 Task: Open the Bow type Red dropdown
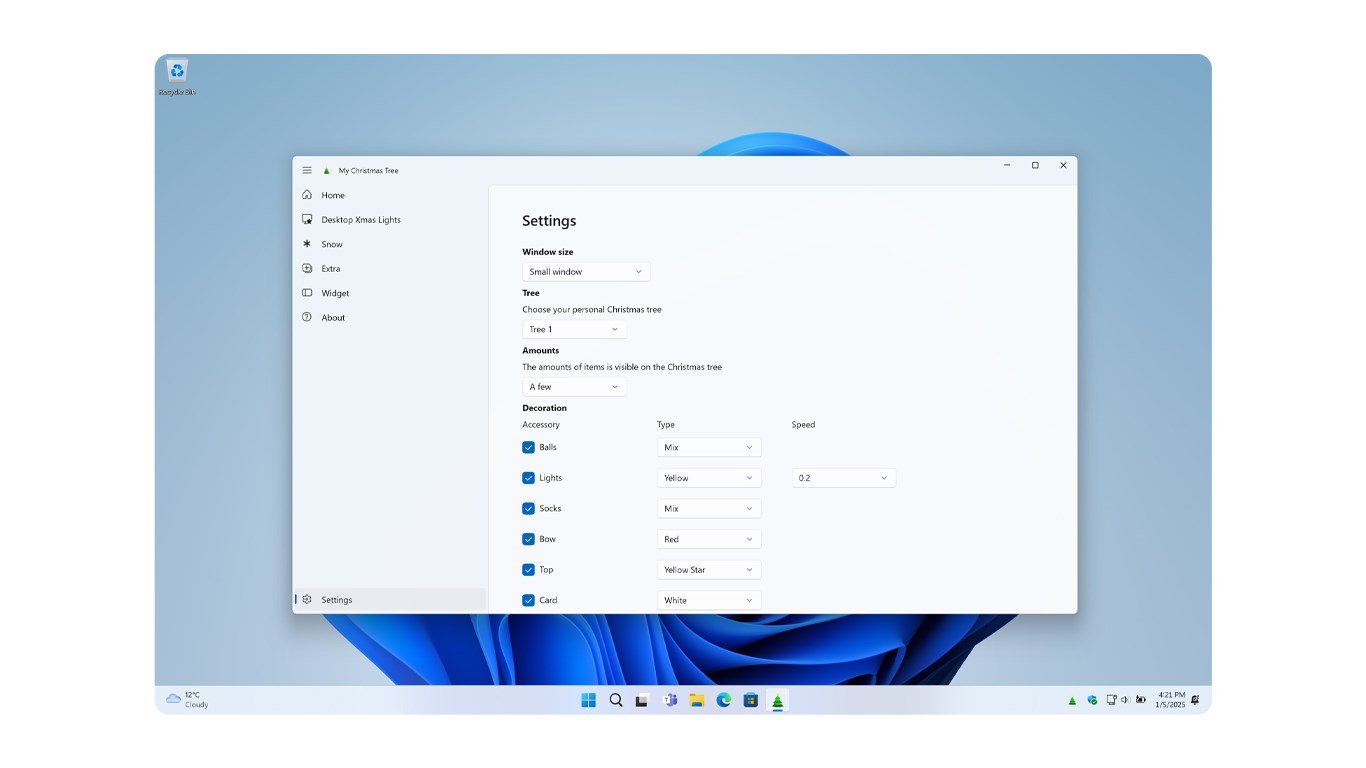709,539
